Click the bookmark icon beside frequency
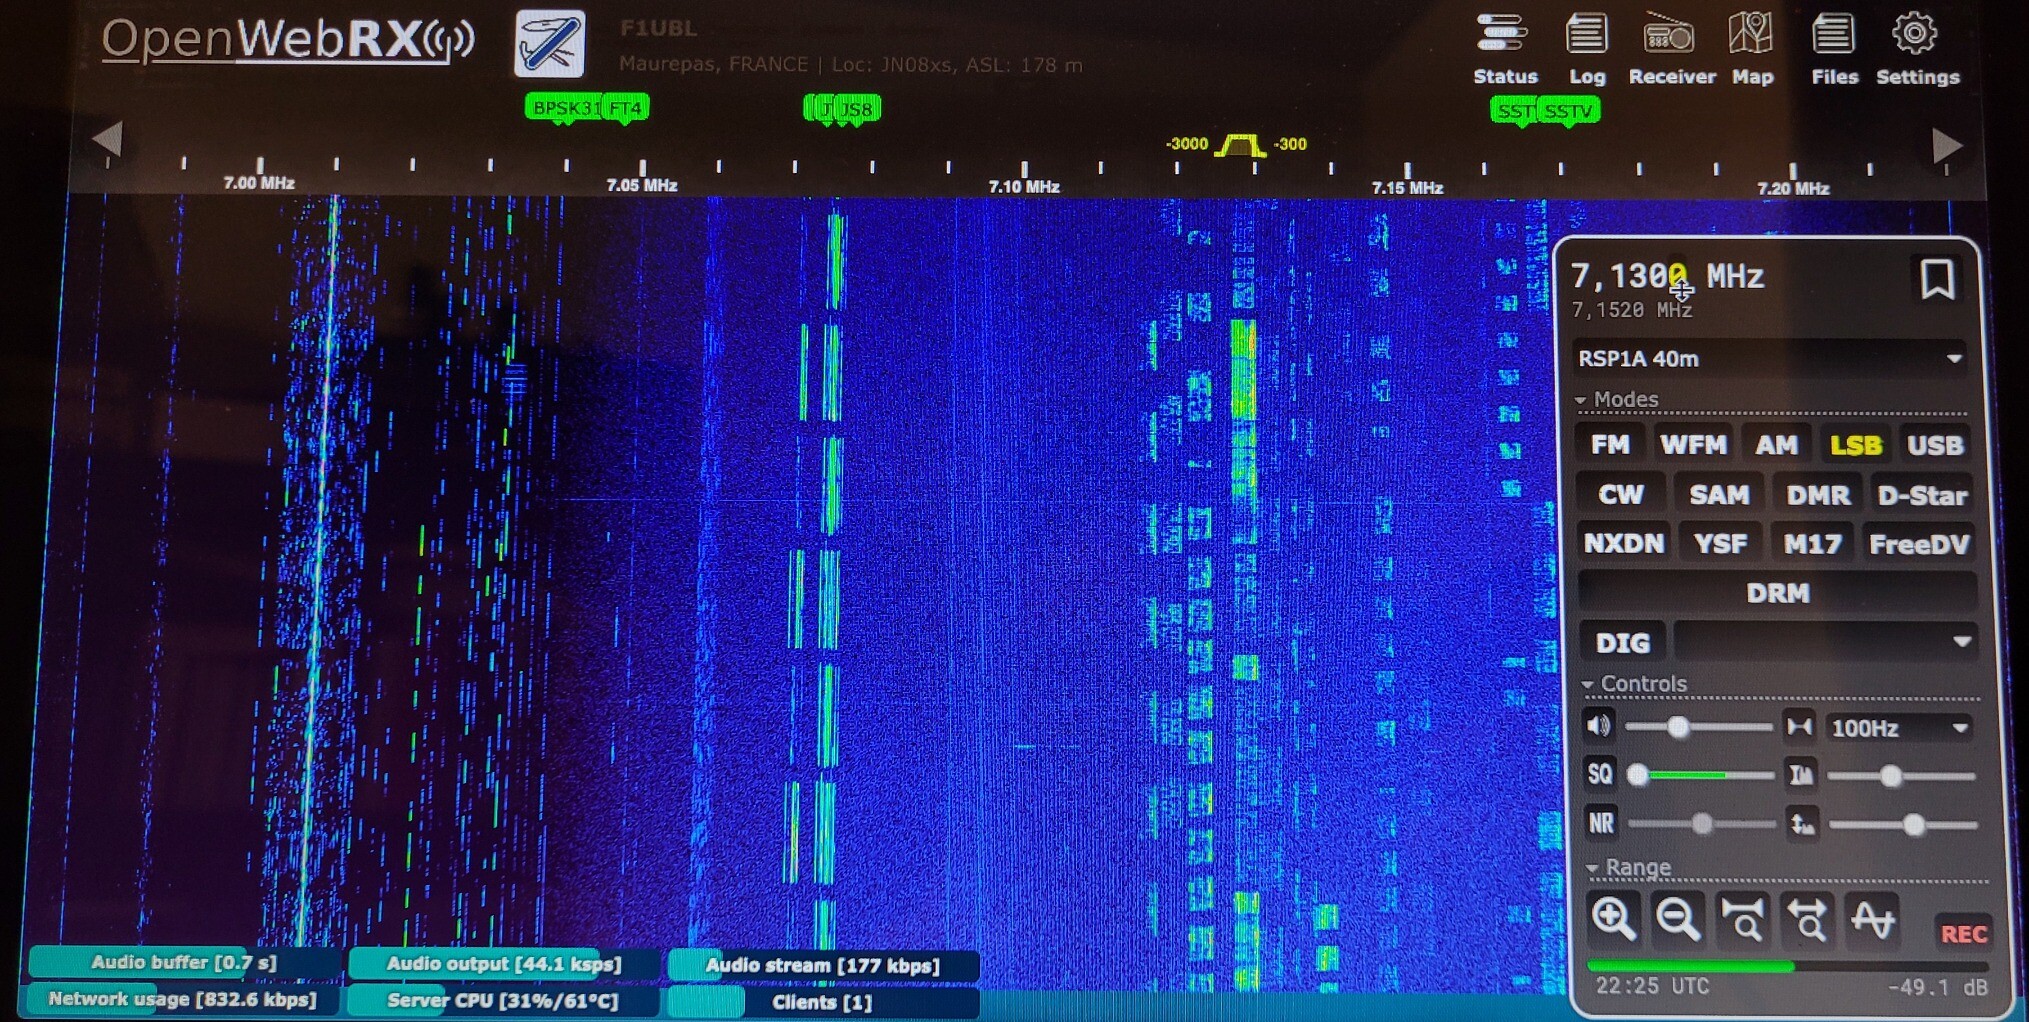2029x1022 pixels. tap(1936, 279)
